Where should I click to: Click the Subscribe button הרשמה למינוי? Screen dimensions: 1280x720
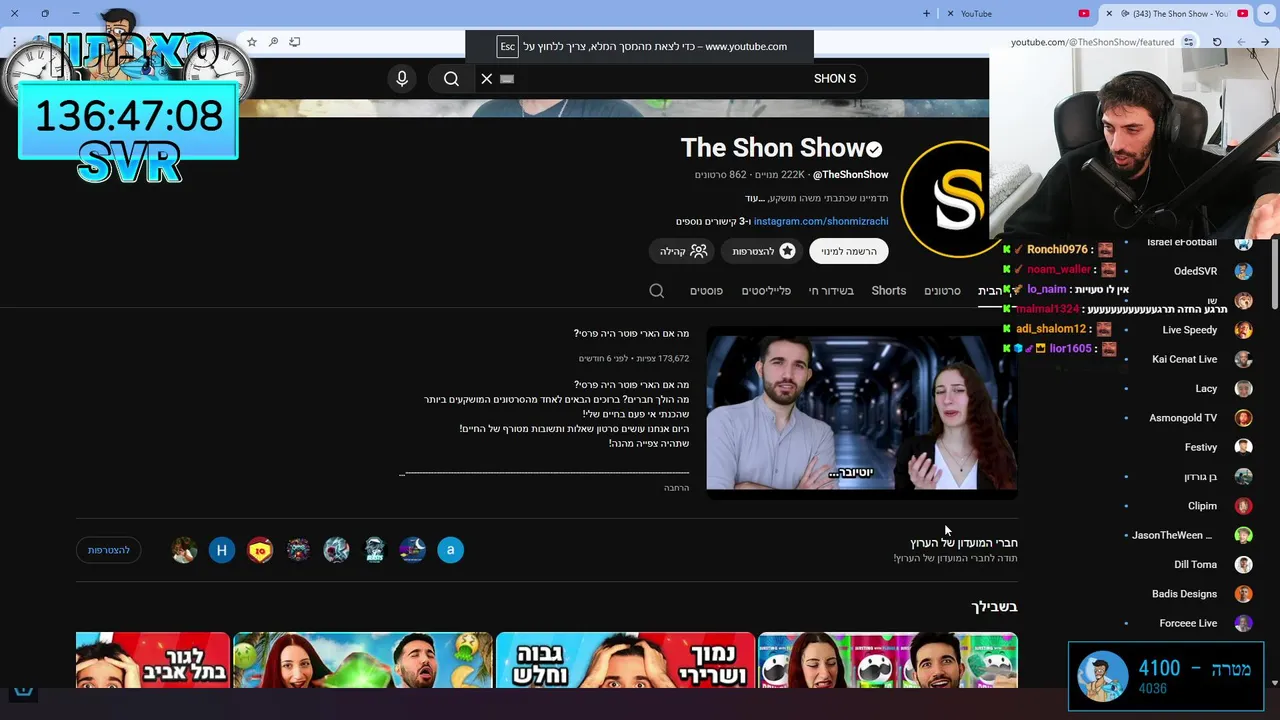pyautogui.click(x=849, y=251)
